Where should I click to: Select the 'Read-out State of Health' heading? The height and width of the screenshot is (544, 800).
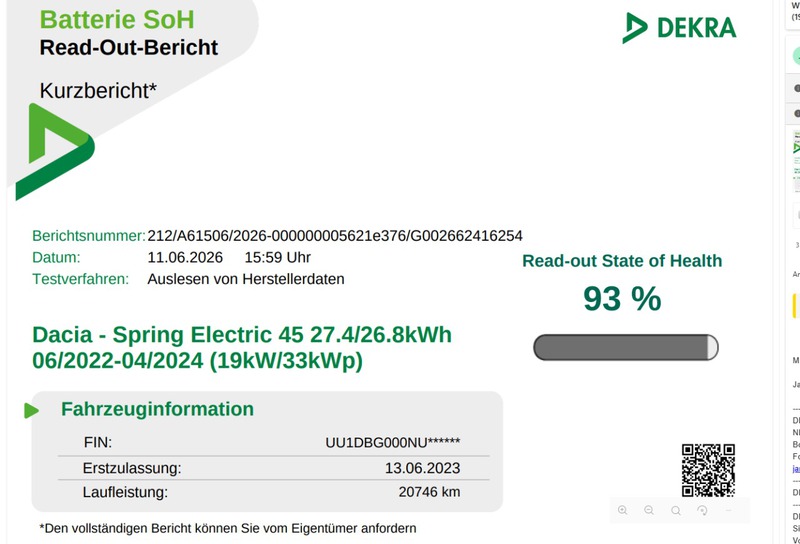[622, 261]
